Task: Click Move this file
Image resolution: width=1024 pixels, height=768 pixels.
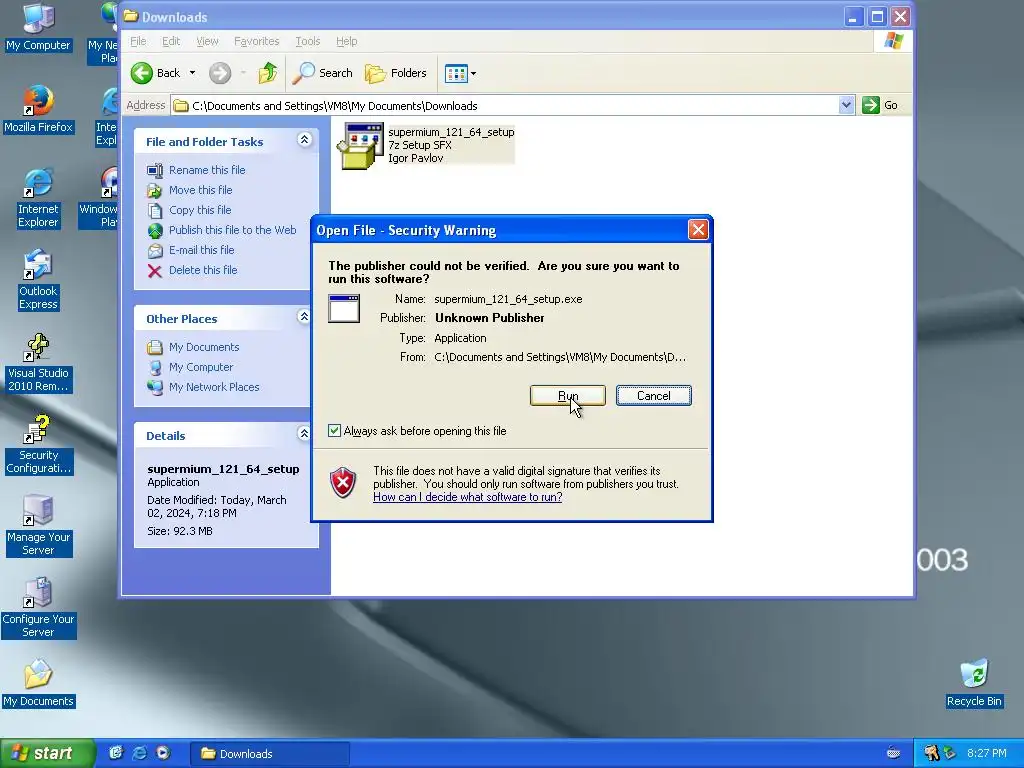Action: pos(200,190)
